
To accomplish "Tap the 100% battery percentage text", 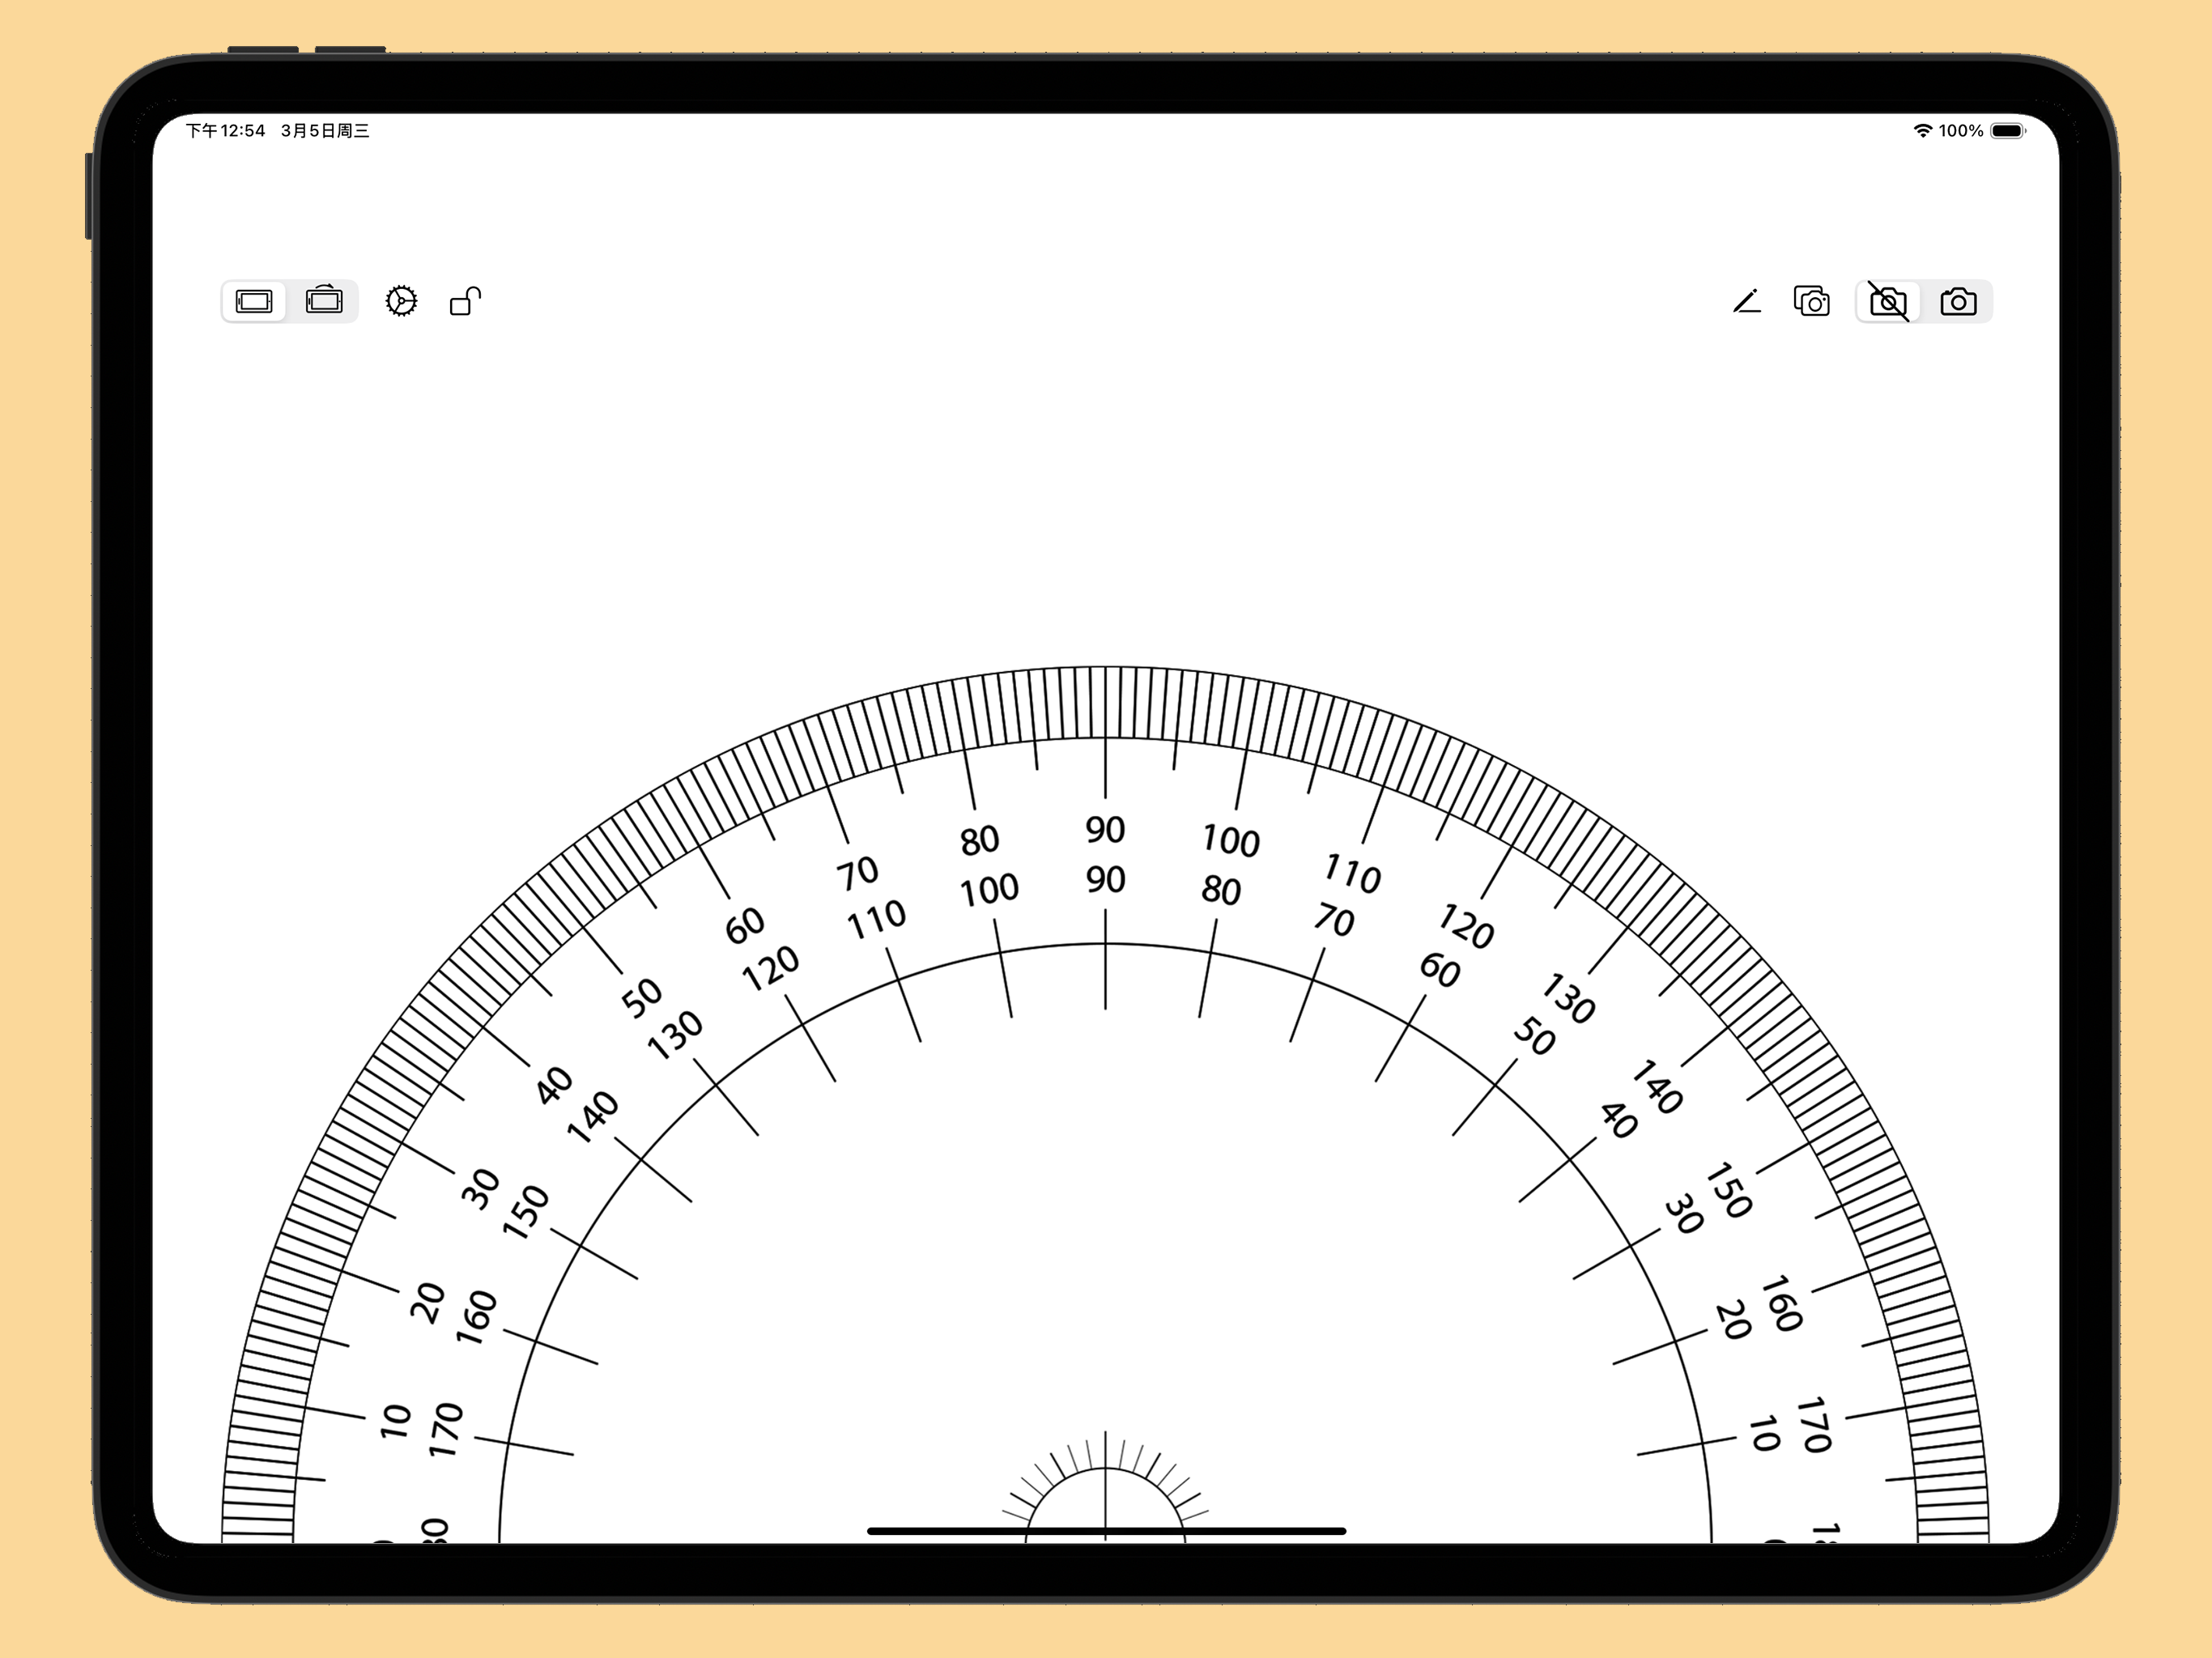I will click(x=1960, y=131).
